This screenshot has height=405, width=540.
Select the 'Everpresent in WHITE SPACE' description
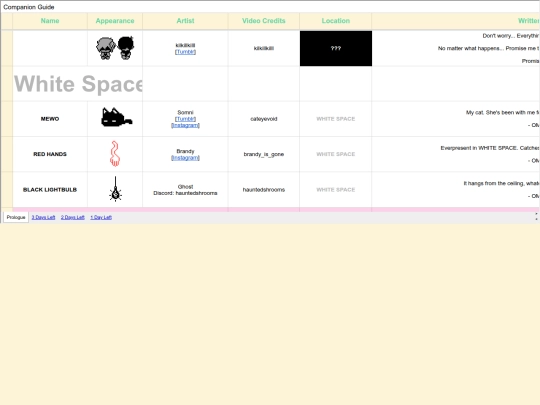(x=456, y=154)
